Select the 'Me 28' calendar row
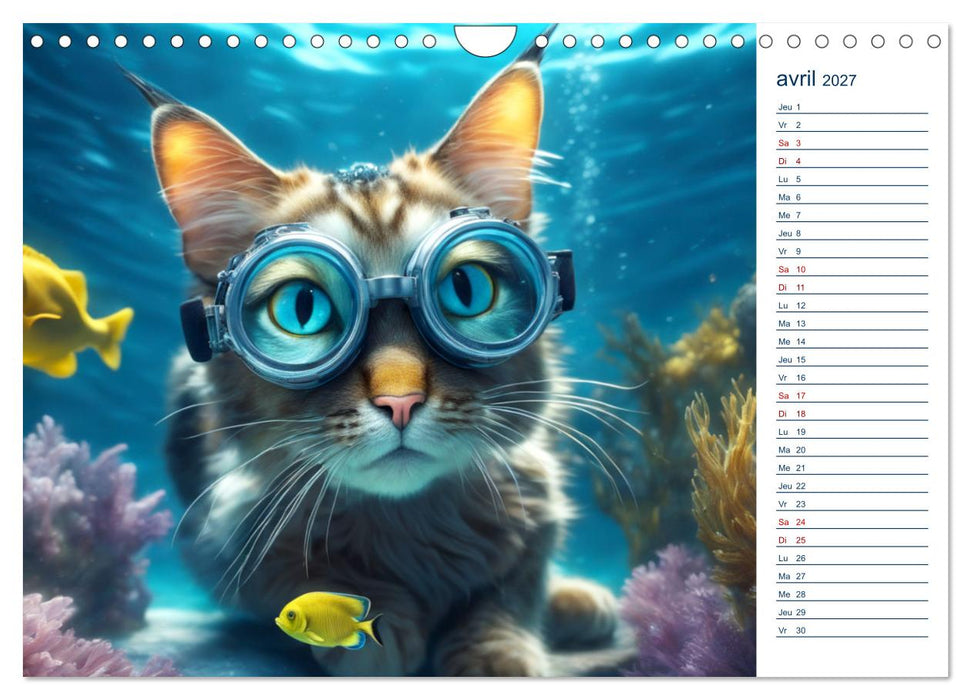Screen dimensions: 971x700 851,593
